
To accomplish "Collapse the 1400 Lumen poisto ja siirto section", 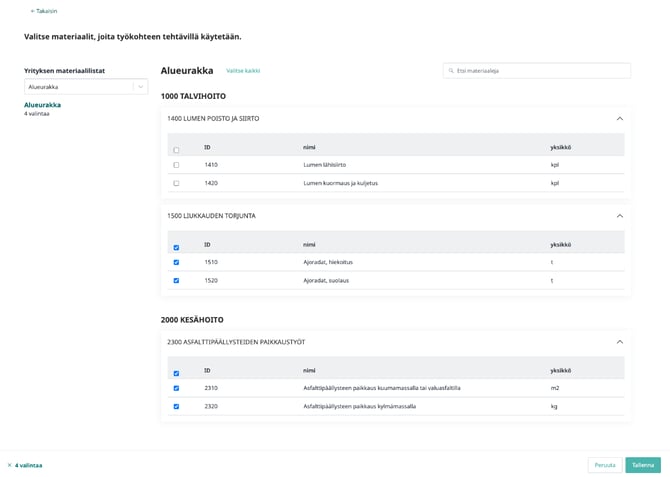I will coord(619,118).
